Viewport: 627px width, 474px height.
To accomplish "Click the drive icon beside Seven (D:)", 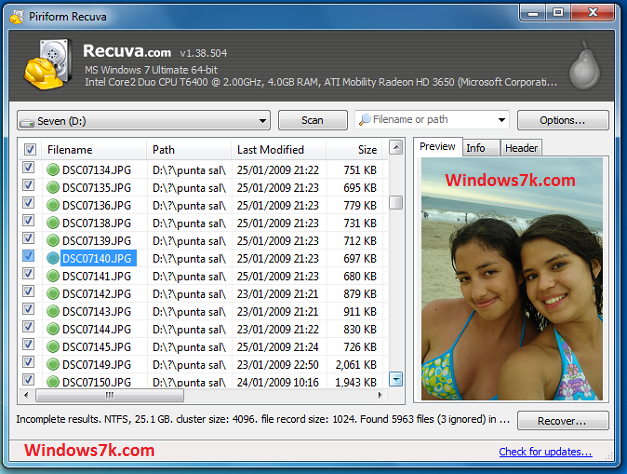I will tap(27, 122).
